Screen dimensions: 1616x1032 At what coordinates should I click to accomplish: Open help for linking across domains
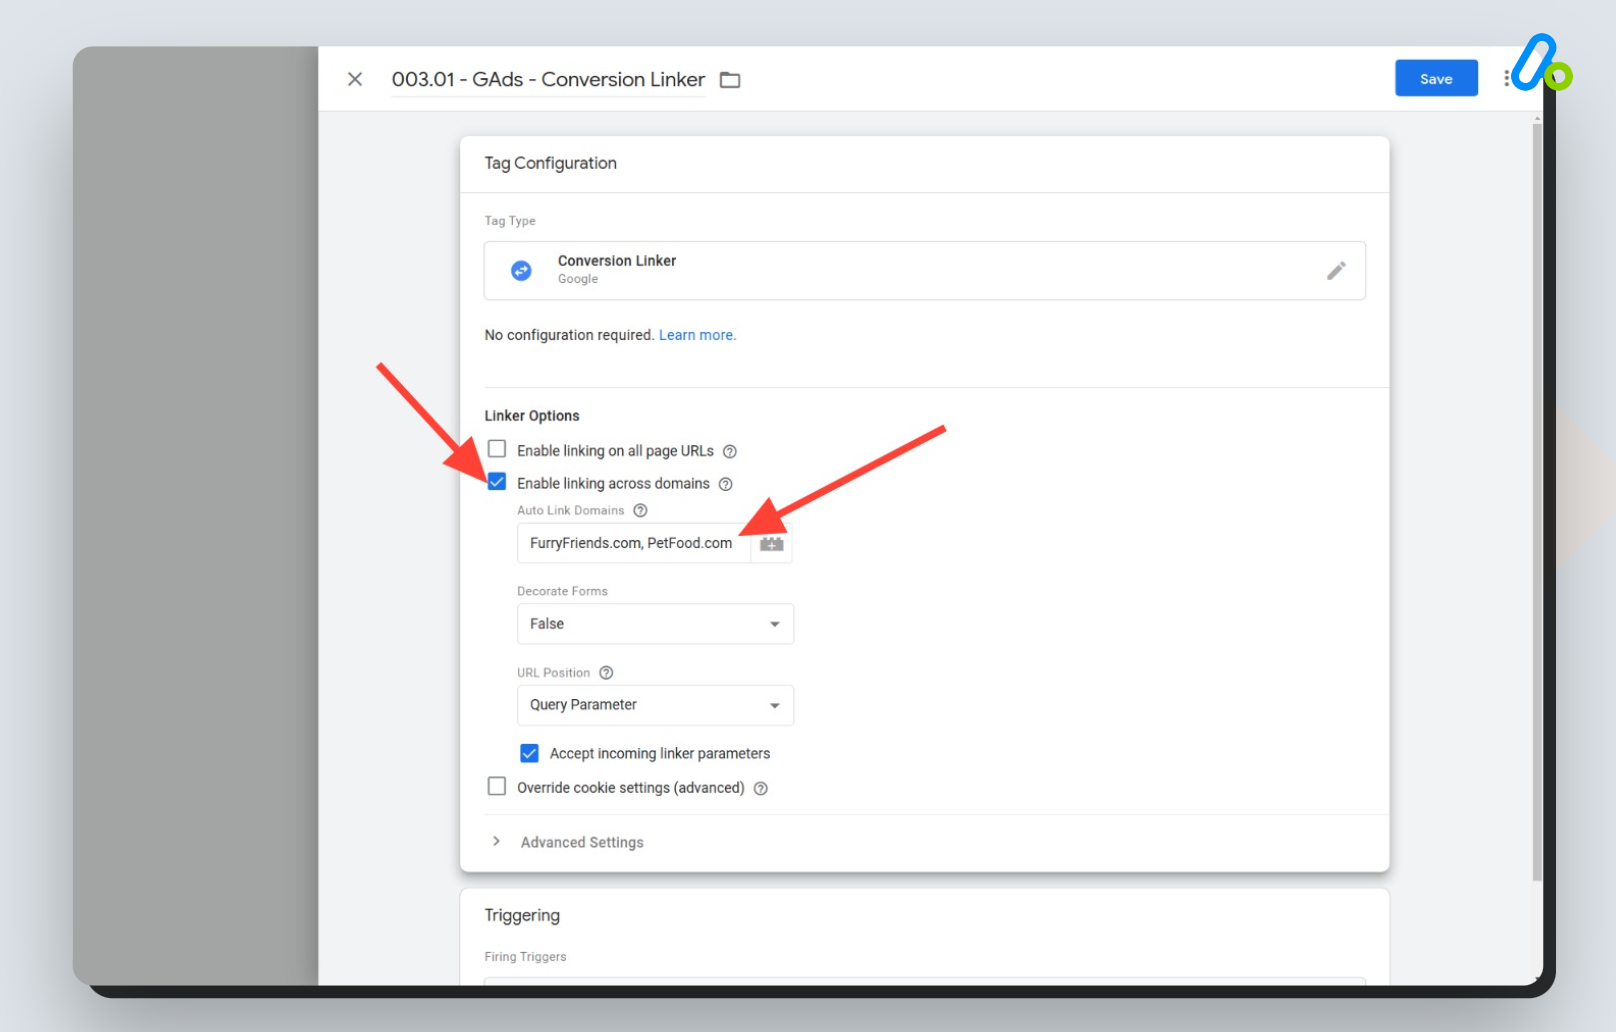726,484
